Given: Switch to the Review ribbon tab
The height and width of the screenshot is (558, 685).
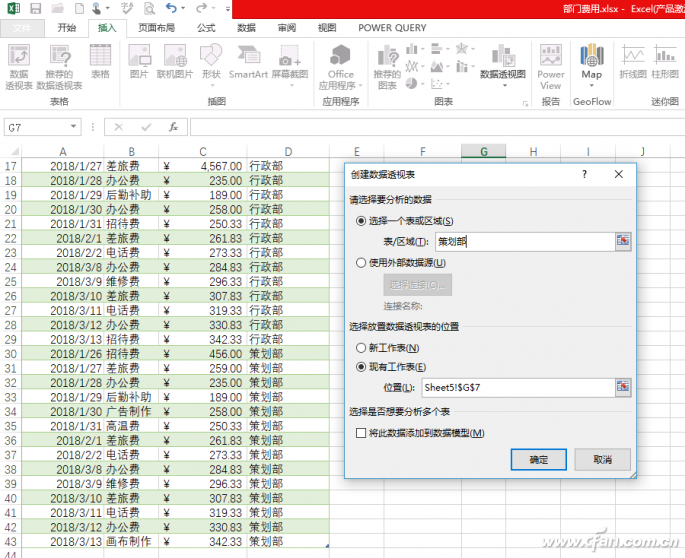Looking at the screenshot, I should point(287,28).
